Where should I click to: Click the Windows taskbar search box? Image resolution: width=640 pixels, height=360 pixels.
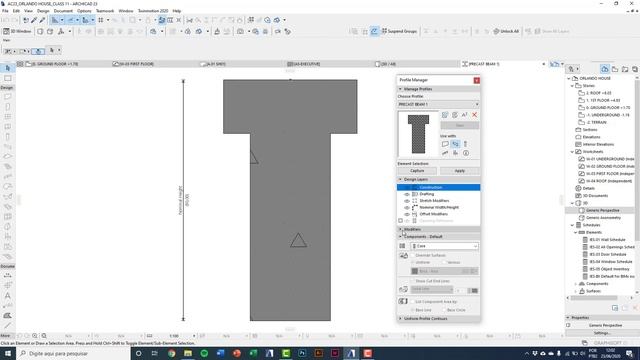pos(73,353)
